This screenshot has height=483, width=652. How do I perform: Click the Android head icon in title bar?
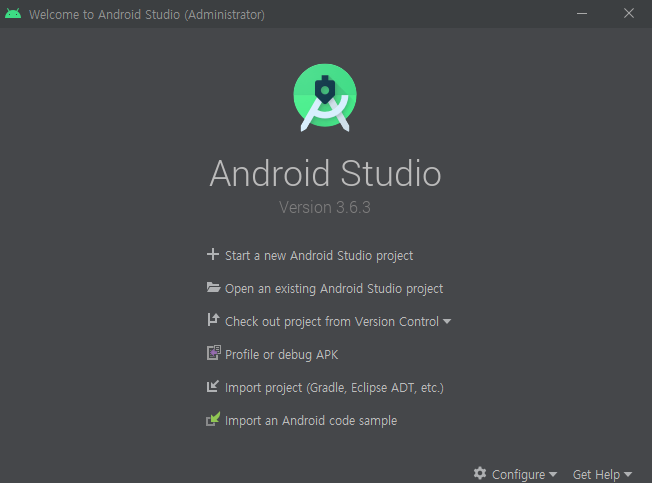tap(13, 14)
